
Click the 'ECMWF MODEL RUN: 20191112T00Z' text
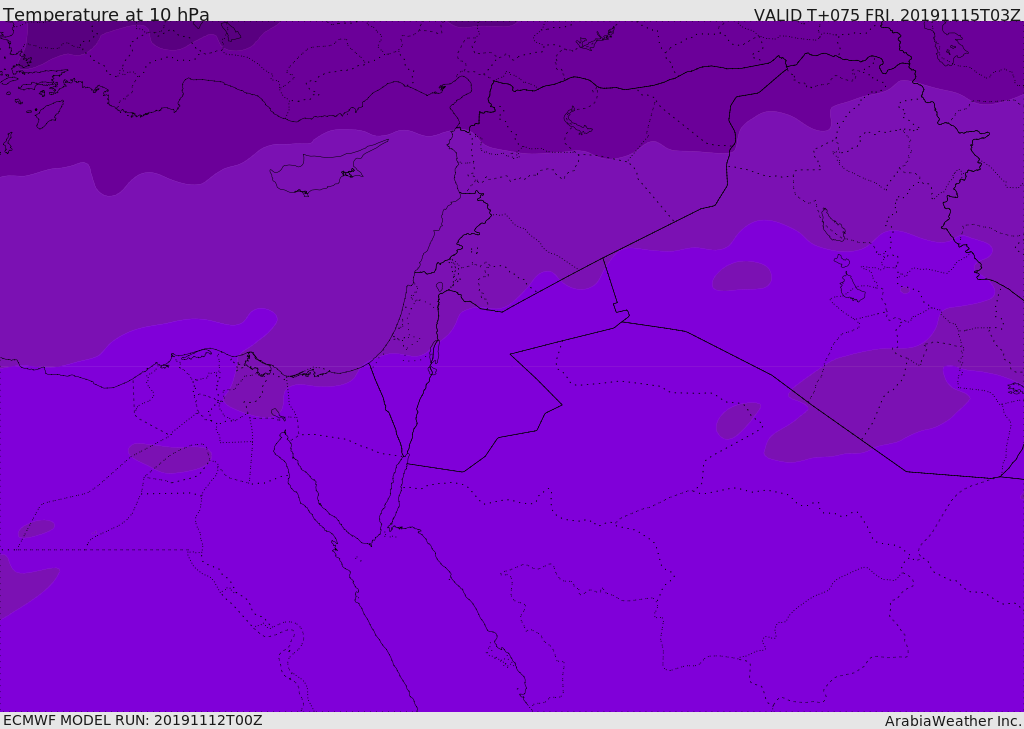click(x=133, y=720)
